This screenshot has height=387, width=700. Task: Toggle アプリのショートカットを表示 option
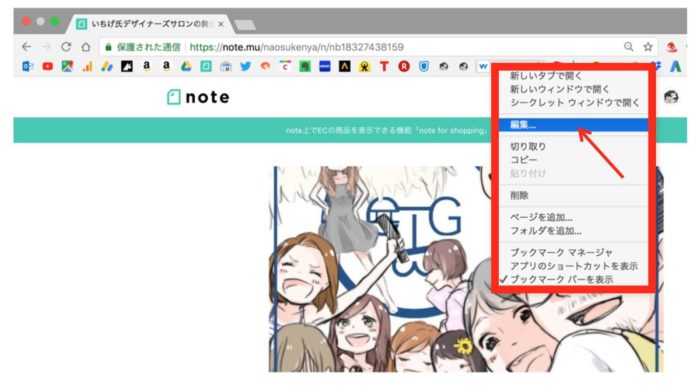[x=573, y=266]
